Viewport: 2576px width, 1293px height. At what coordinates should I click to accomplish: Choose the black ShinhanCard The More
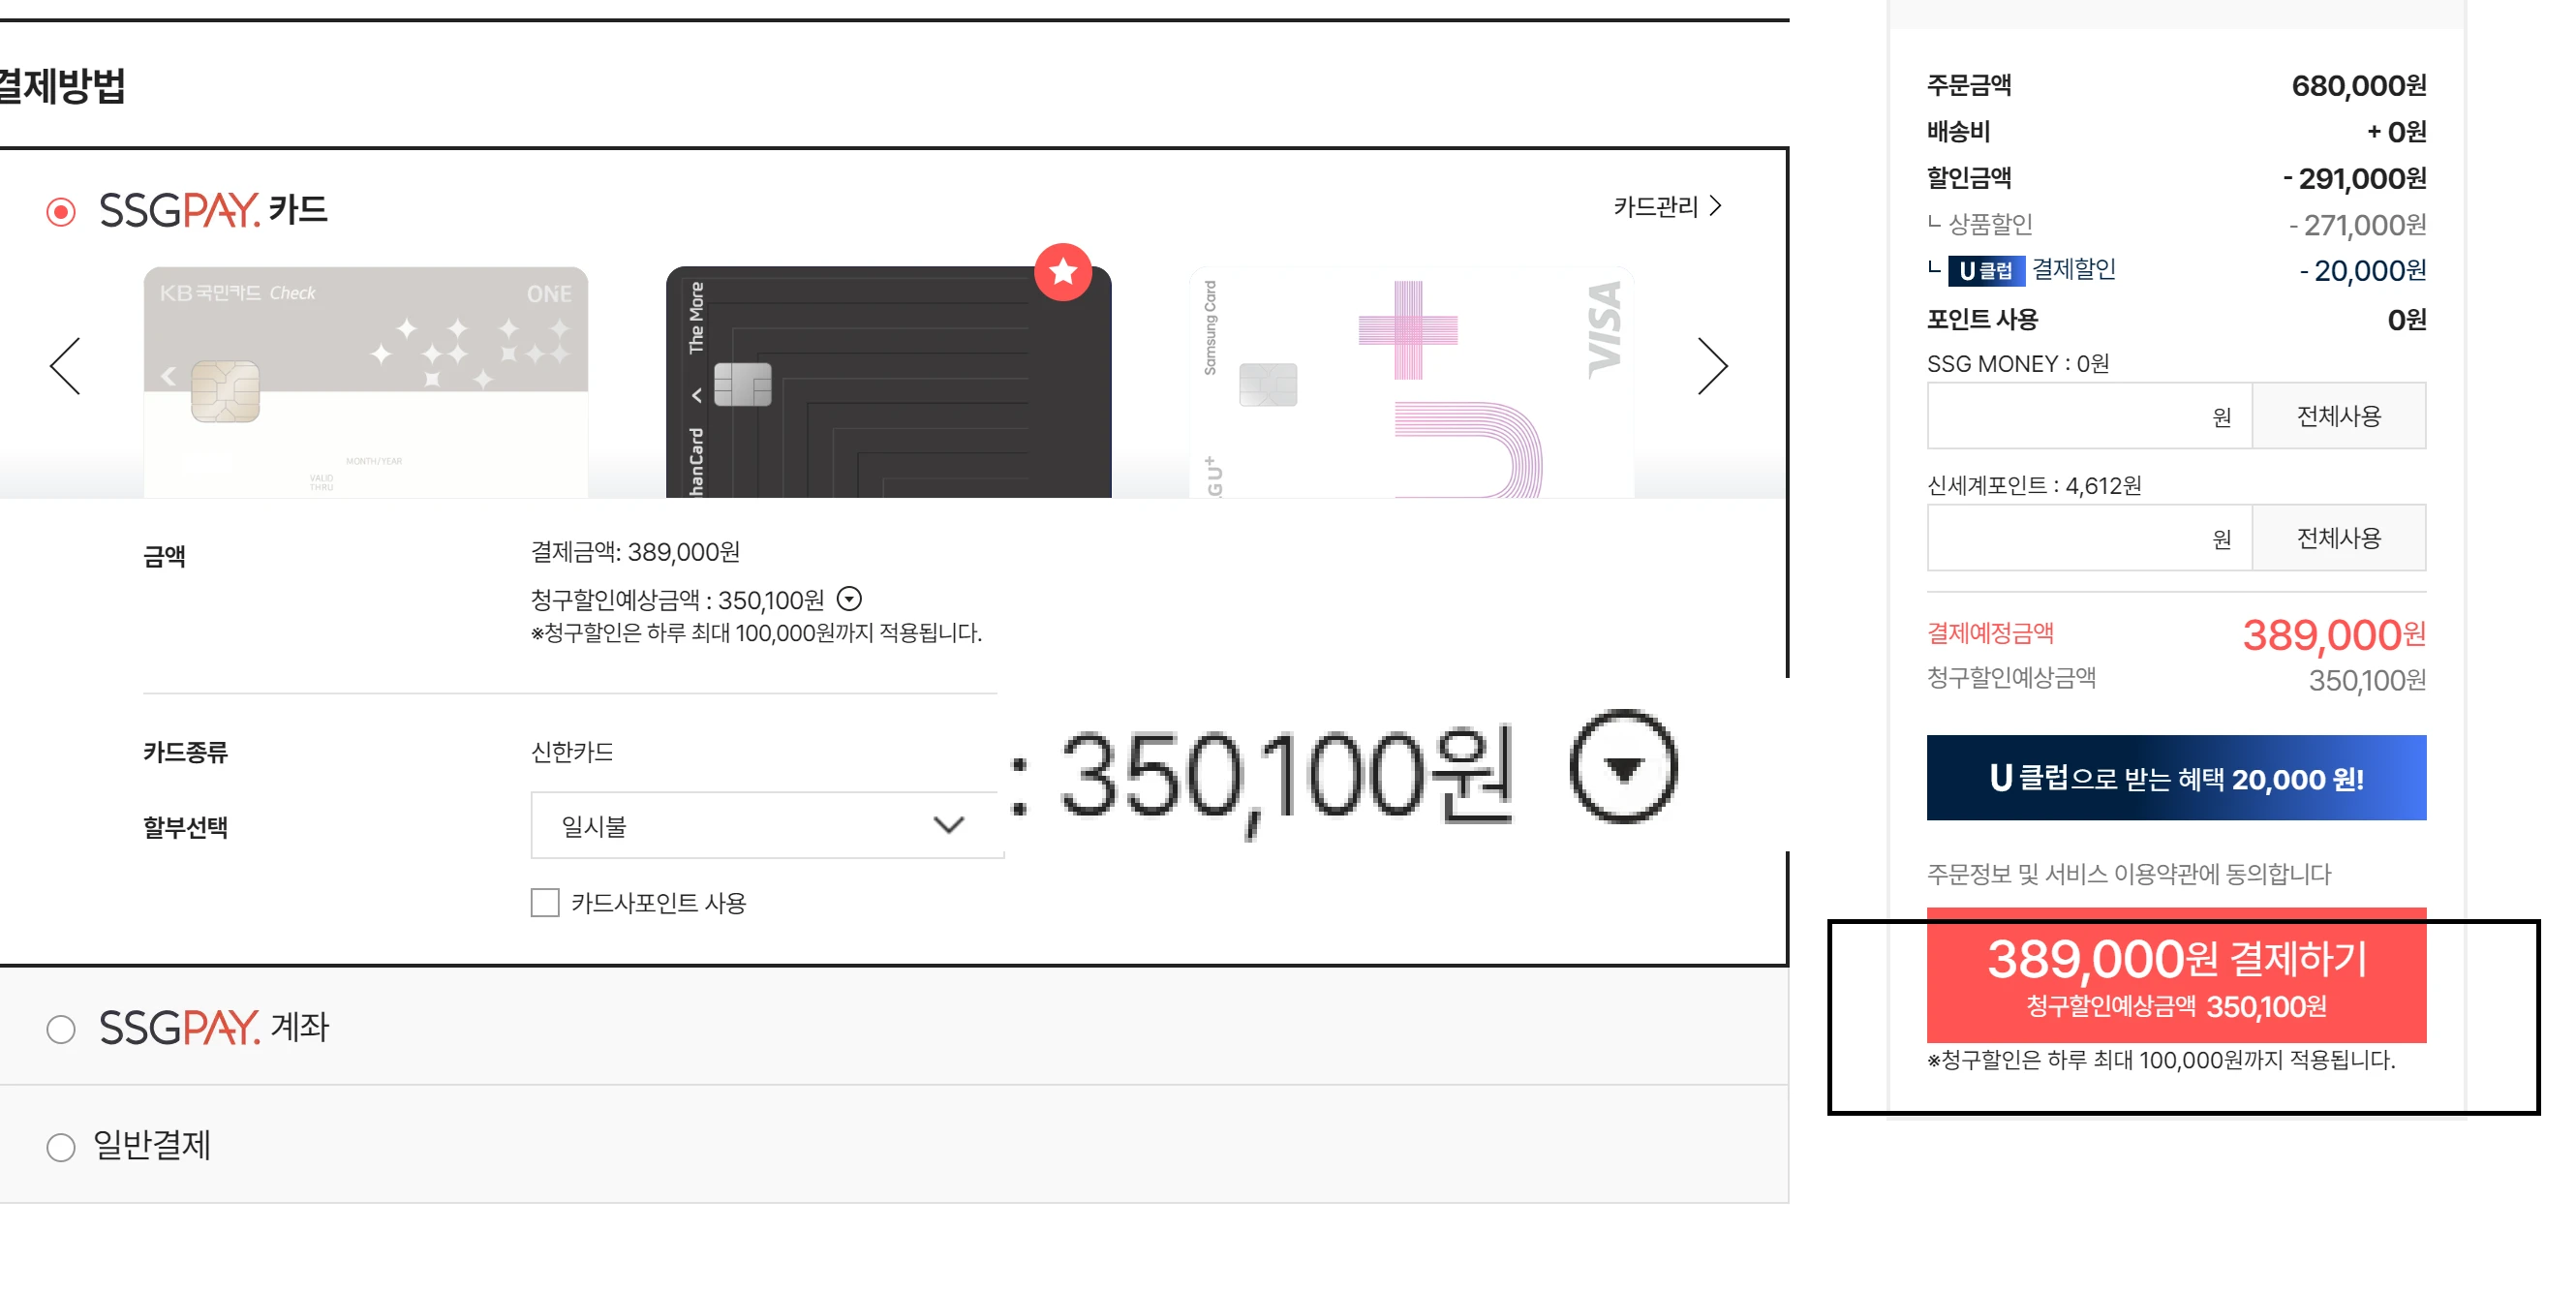point(888,381)
